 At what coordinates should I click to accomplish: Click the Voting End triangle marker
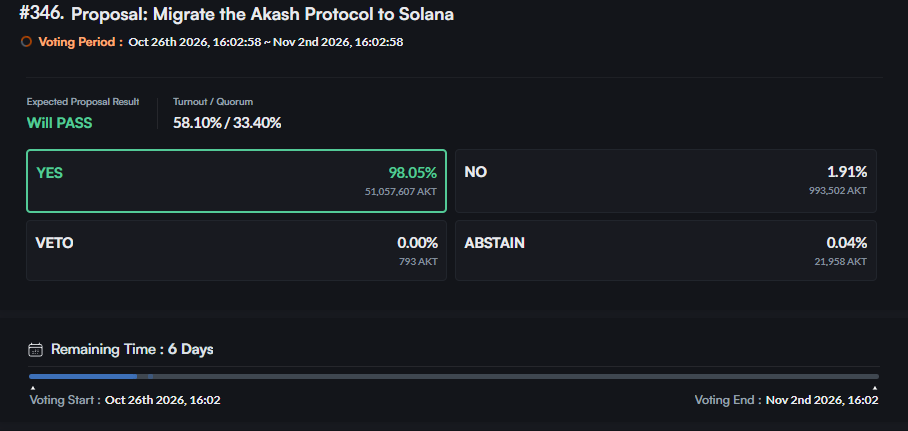coord(874,388)
